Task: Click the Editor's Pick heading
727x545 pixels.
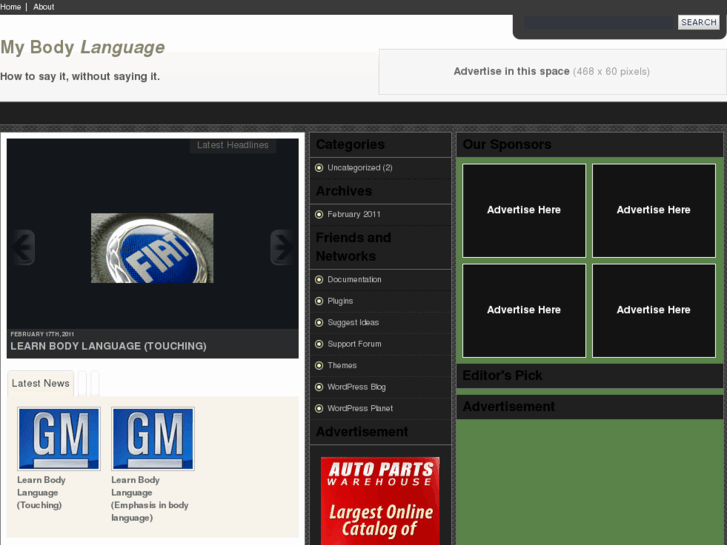Action: pyautogui.click(x=502, y=375)
